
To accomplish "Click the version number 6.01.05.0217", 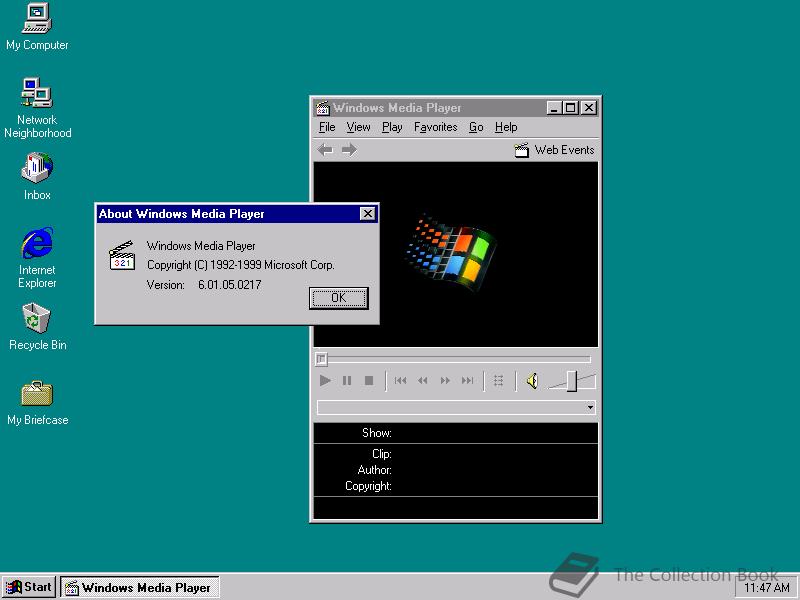I will (230, 285).
